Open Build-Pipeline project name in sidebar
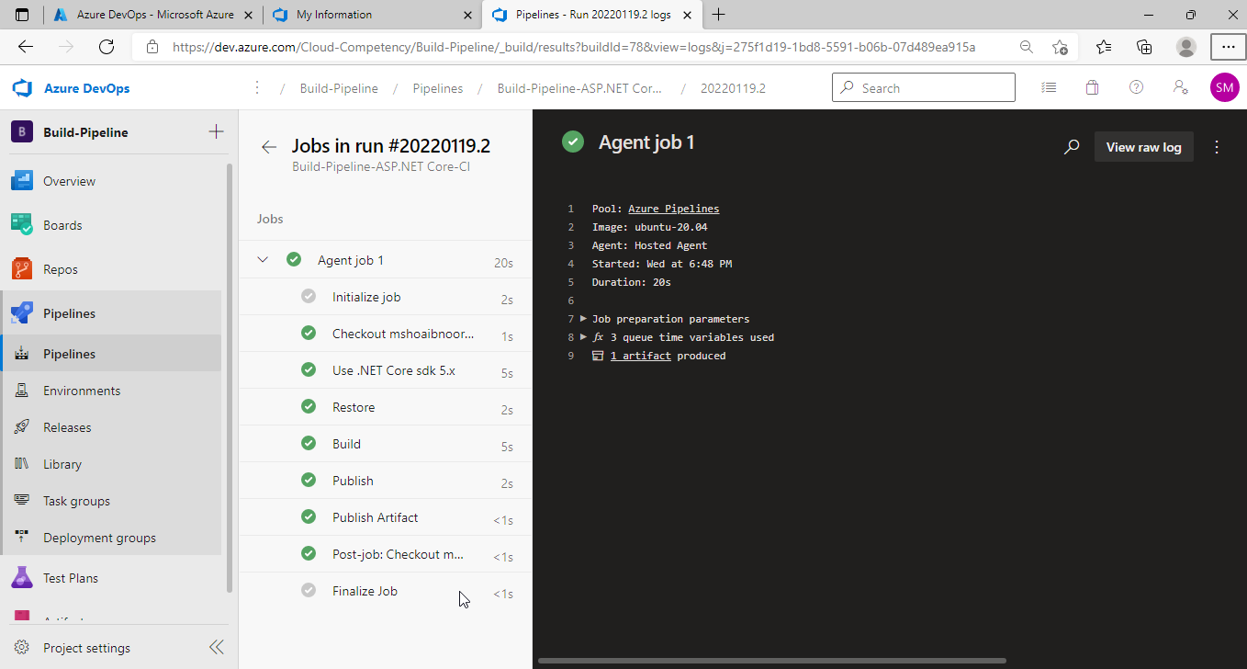This screenshot has width=1247, height=669. 85,132
